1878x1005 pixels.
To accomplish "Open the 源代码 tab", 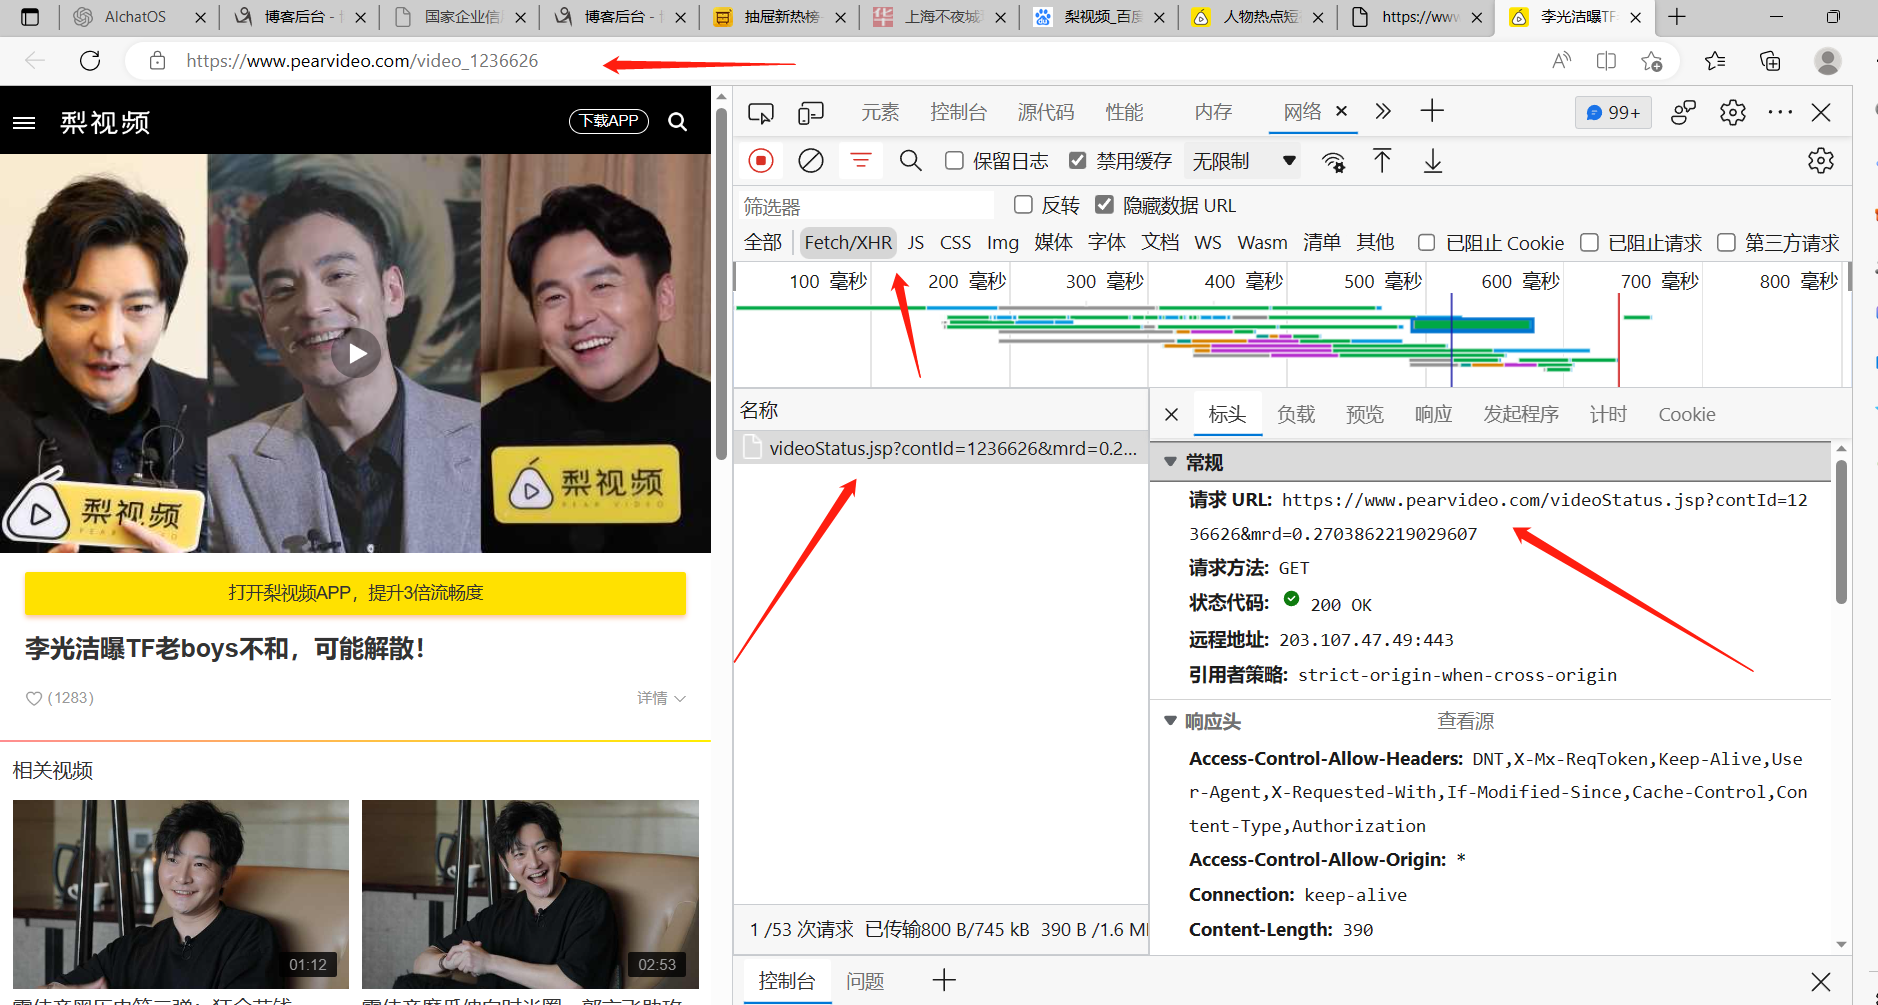I will coord(1045,112).
